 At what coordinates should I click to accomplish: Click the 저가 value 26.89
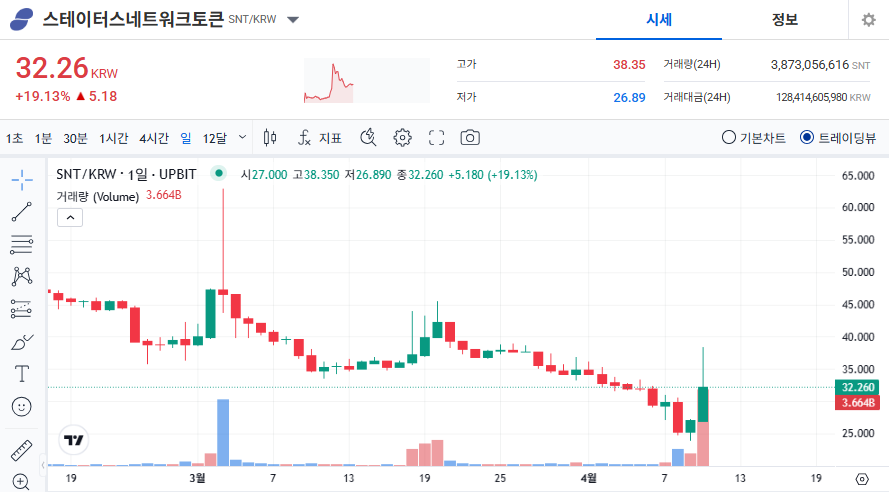point(629,97)
